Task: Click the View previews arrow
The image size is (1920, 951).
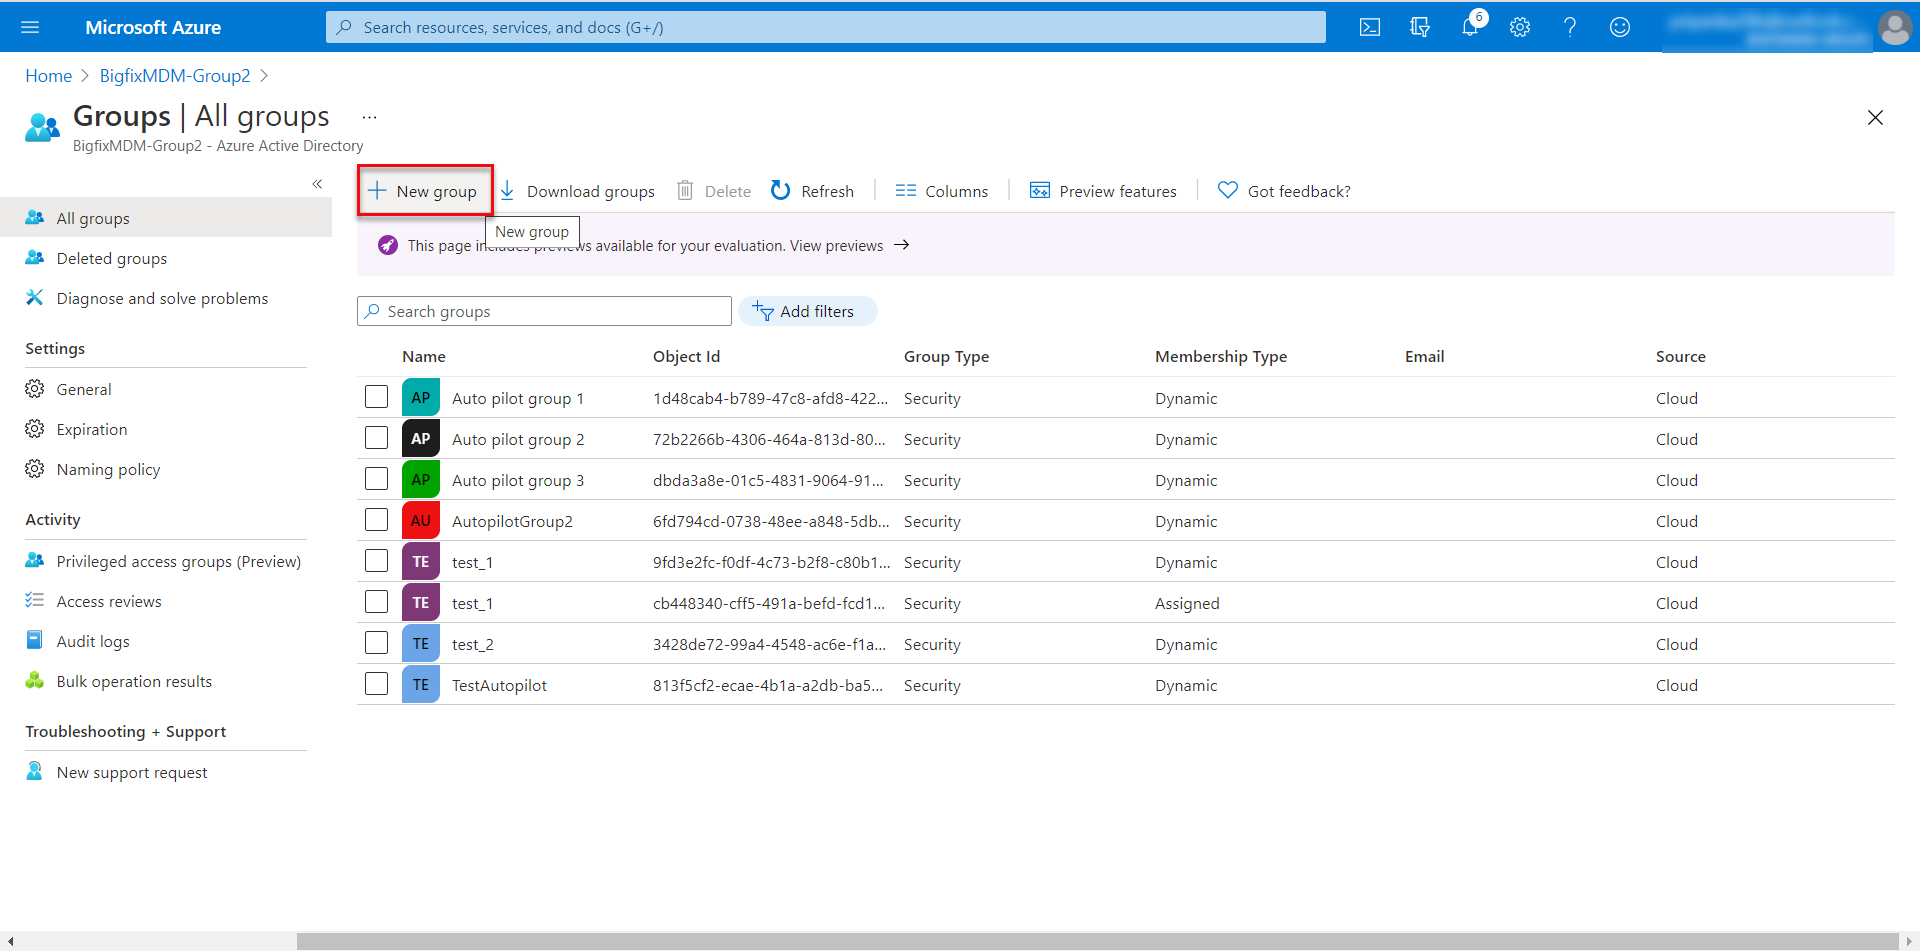Action: pos(901,245)
